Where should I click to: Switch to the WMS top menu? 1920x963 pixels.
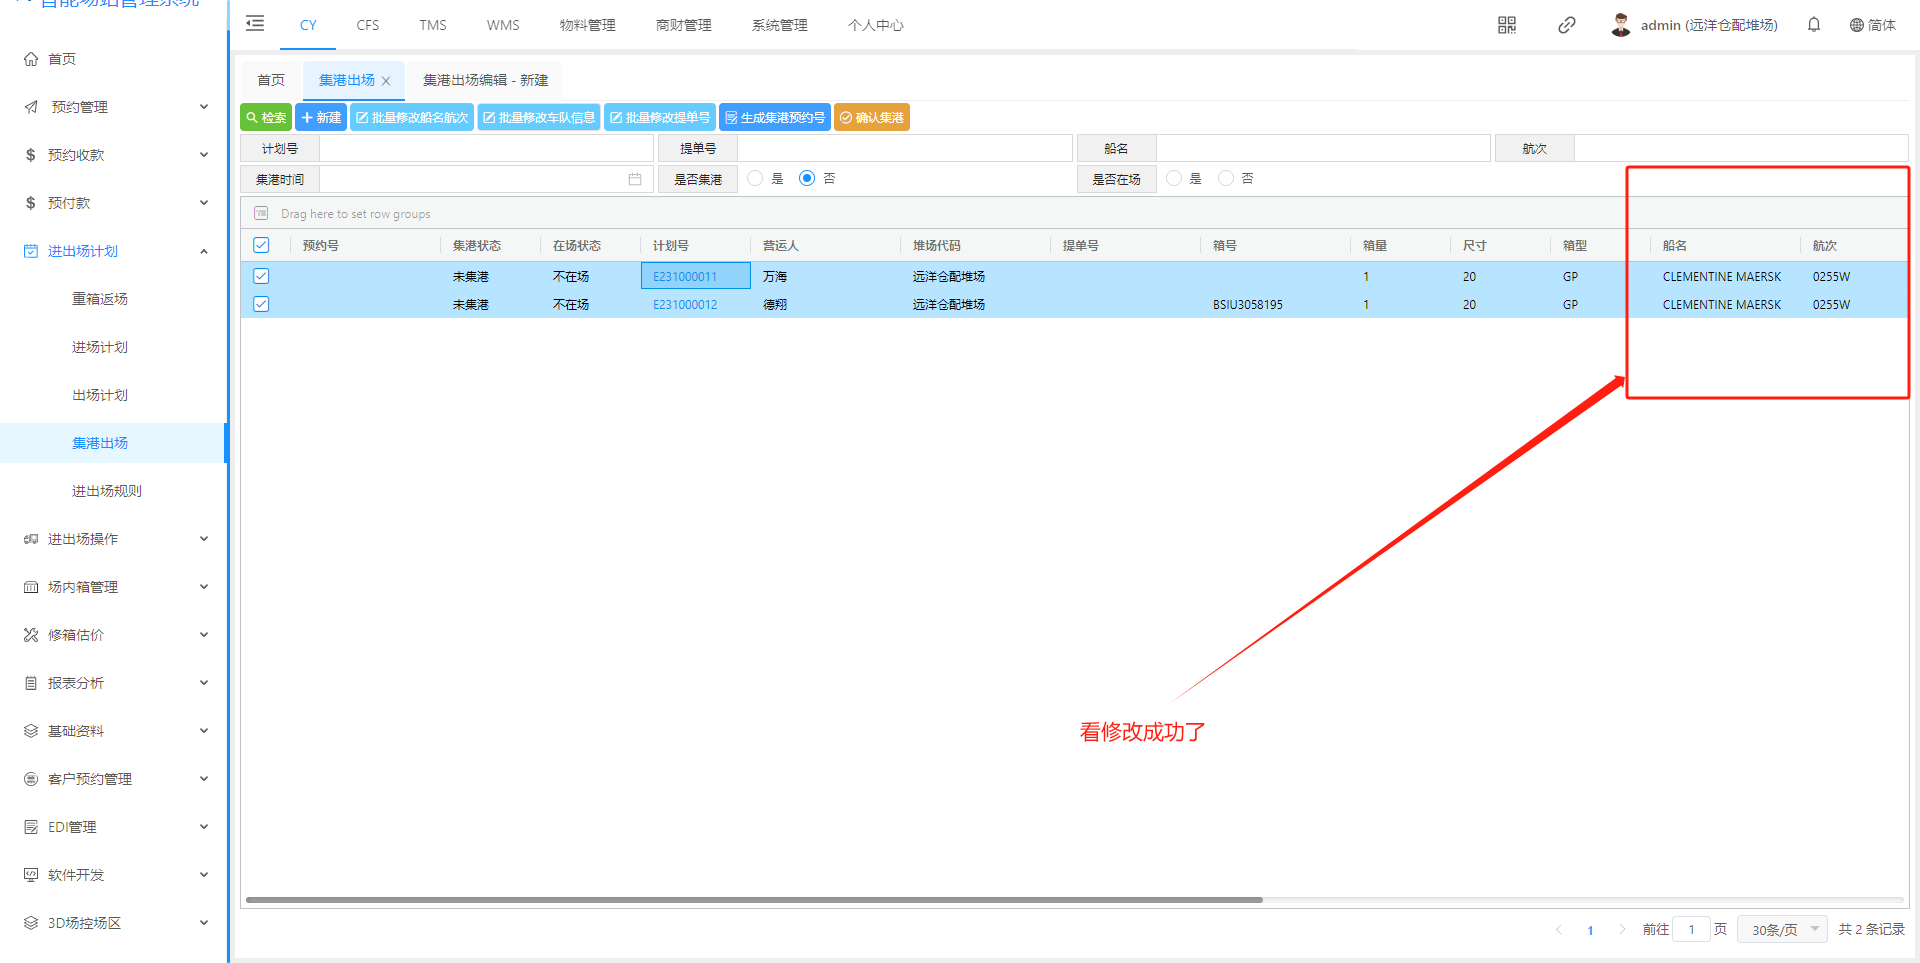[x=502, y=25]
